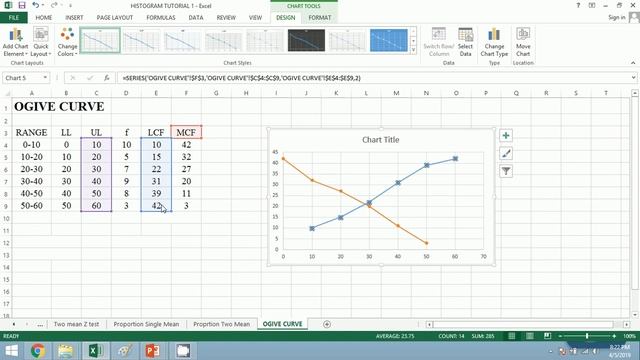The width and height of the screenshot is (640, 360).
Task: Open the Proportion Single Mean sheet
Action: (x=146, y=324)
